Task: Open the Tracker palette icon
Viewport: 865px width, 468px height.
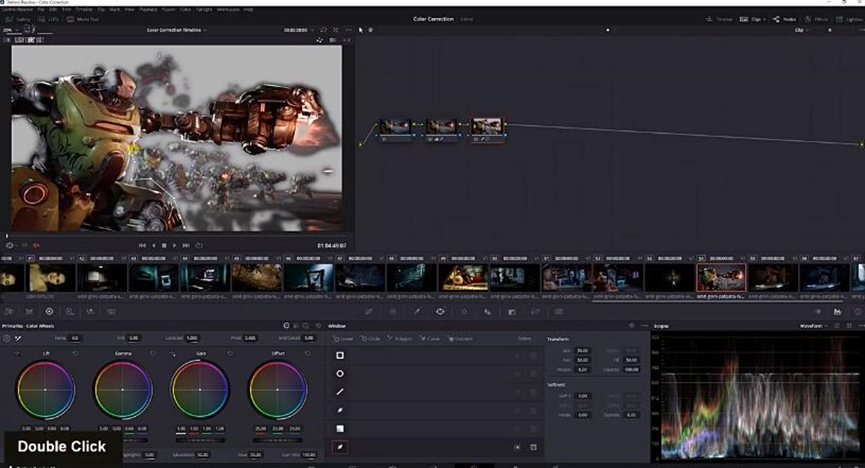Action: point(464,311)
